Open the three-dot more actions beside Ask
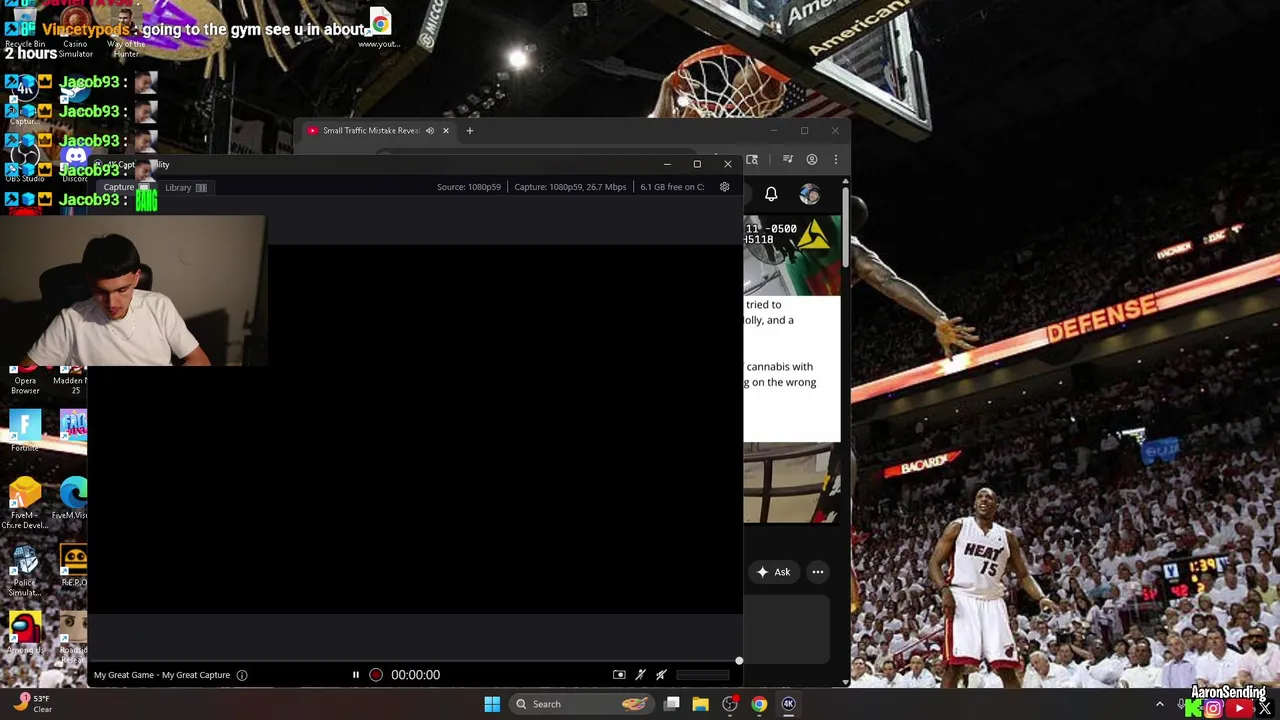 pos(818,572)
